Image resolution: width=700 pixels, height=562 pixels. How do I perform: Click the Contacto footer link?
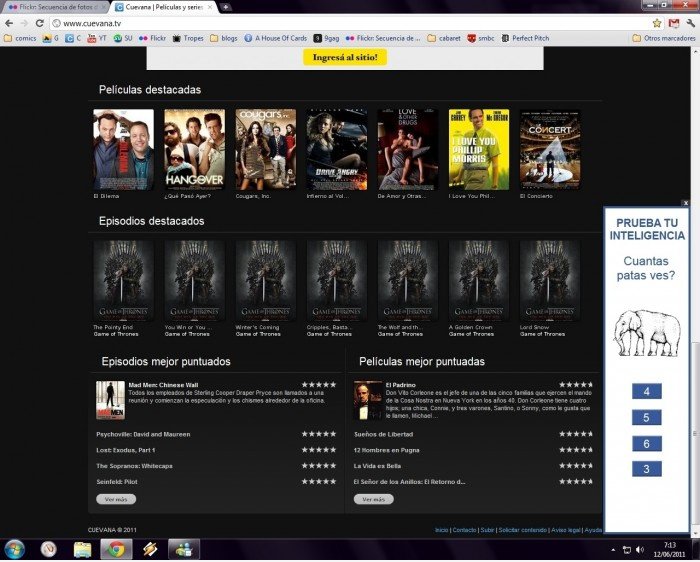464,530
